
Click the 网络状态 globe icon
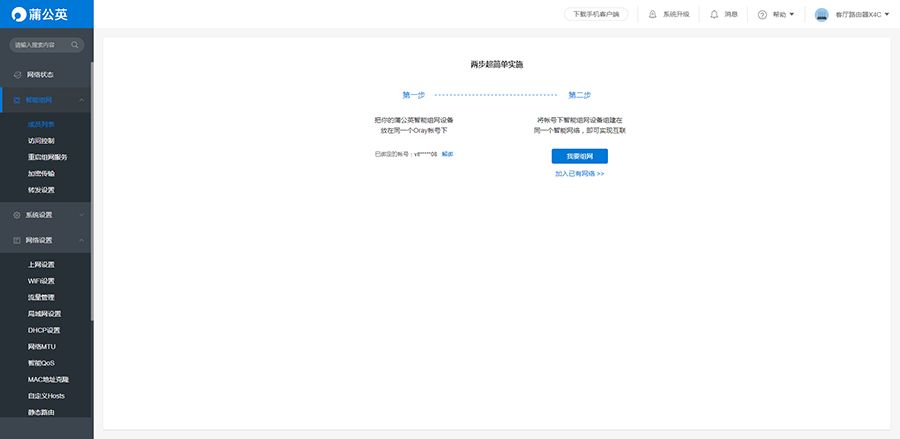click(17, 75)
